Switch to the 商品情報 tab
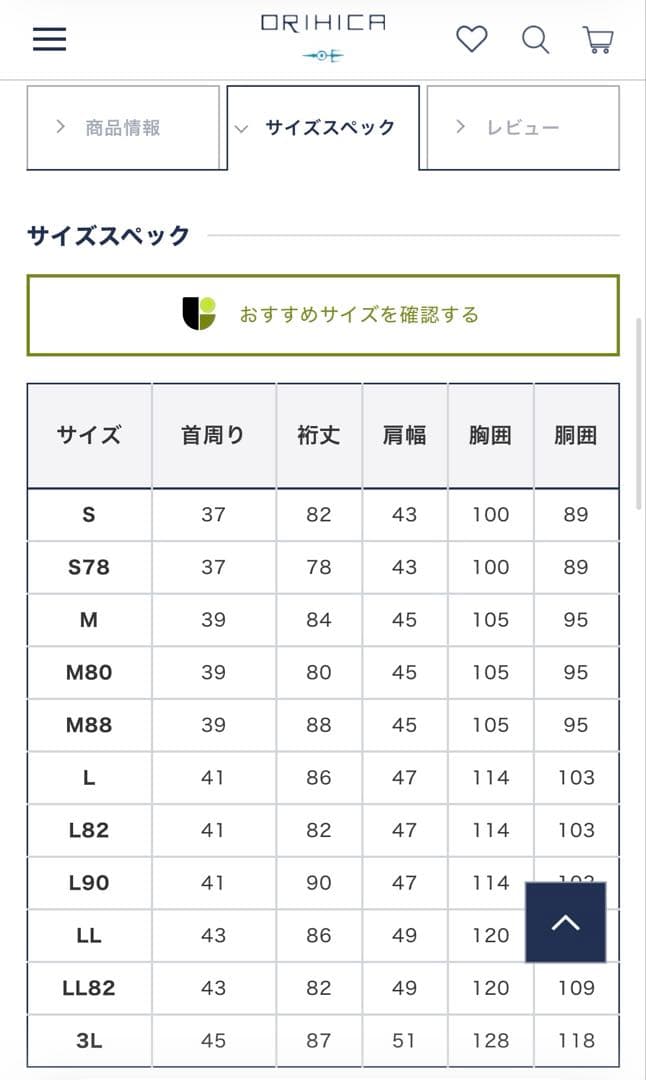The height and width of the screenshot is (1080, 646). pyautogui.click(x=123, y=127)
